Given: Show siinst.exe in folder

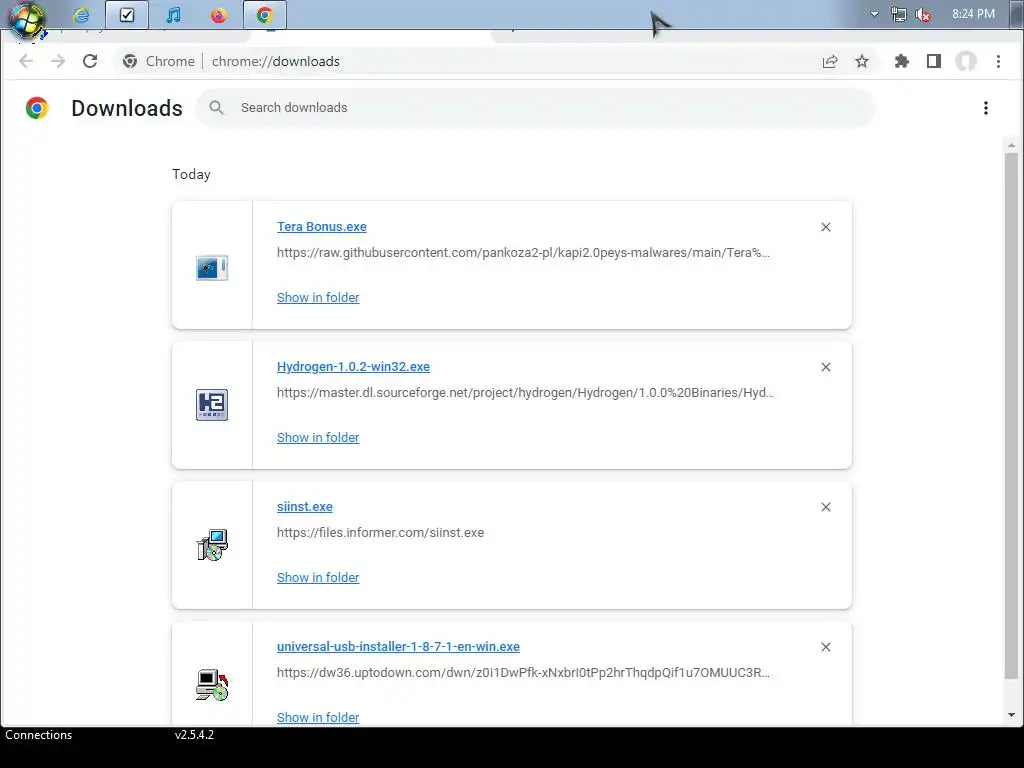Looking at the screenshot, I should [x=318, y=577].
